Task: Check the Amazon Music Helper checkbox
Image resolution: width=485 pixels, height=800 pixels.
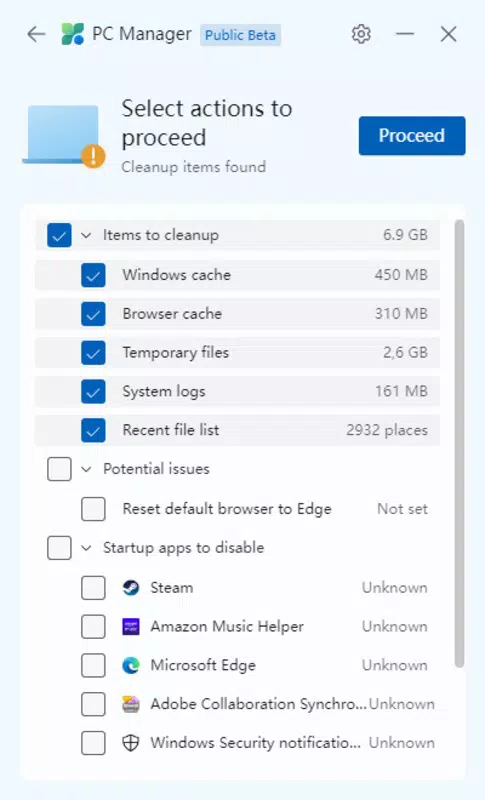Action: 93,627
